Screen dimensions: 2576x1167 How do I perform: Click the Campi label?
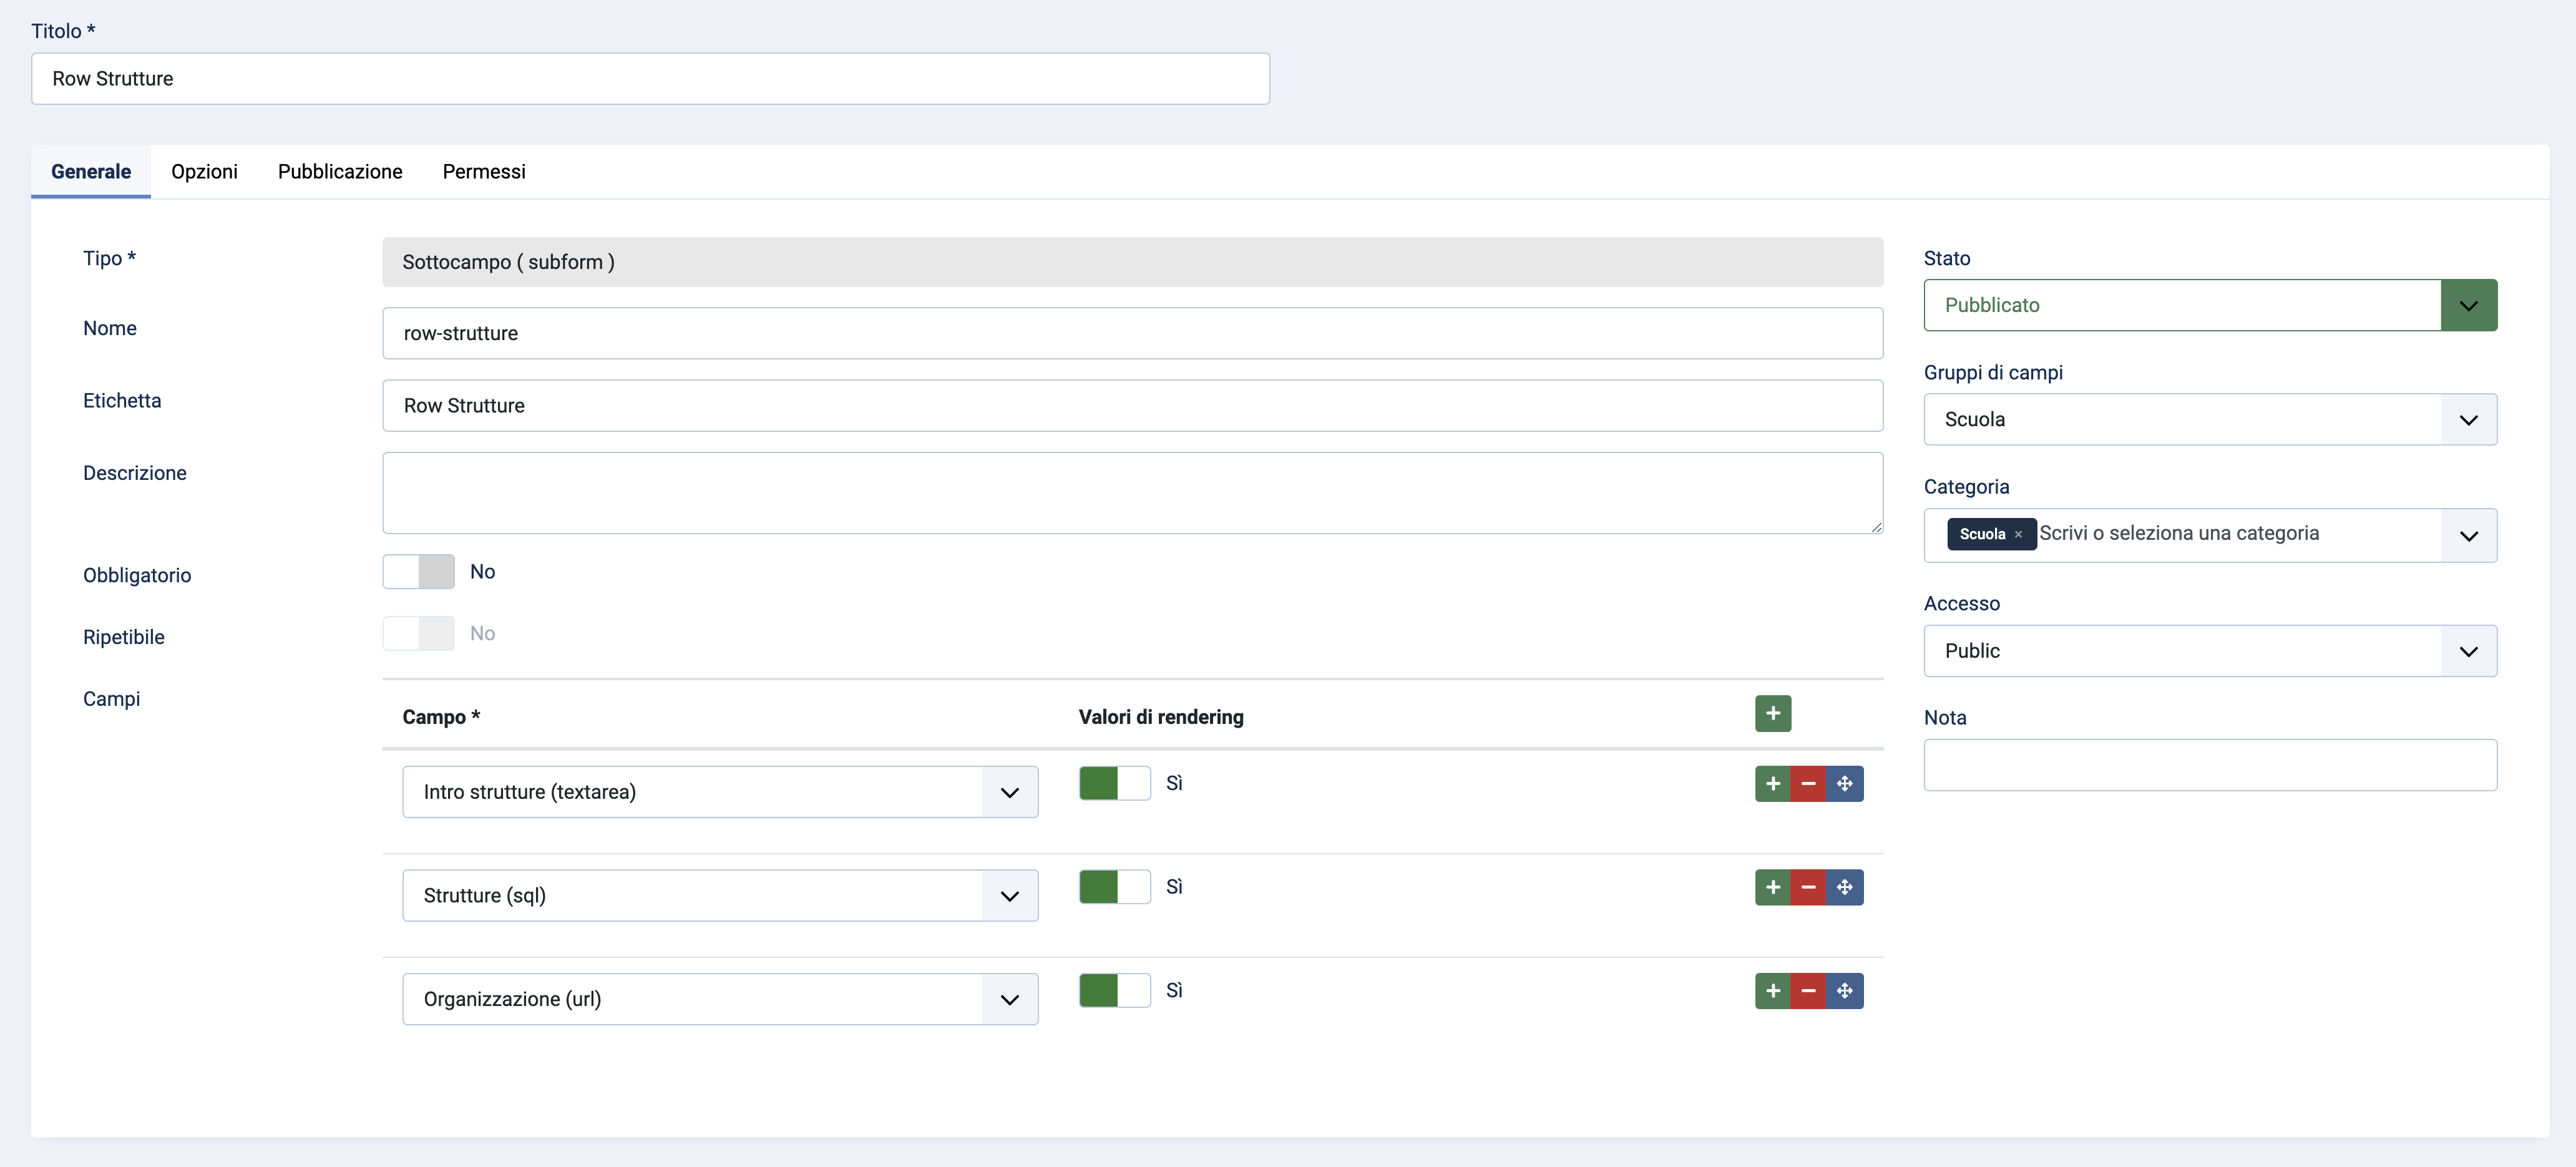click(111, 699)
